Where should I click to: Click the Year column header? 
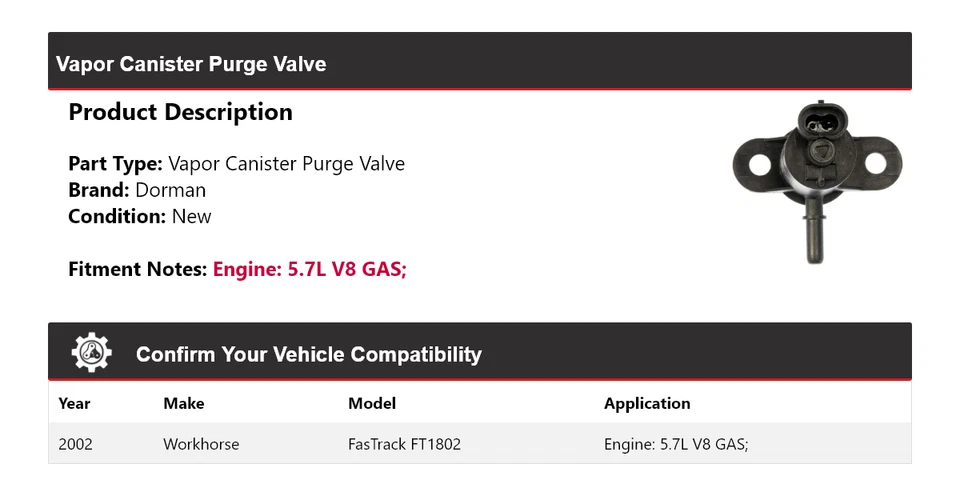74,404
